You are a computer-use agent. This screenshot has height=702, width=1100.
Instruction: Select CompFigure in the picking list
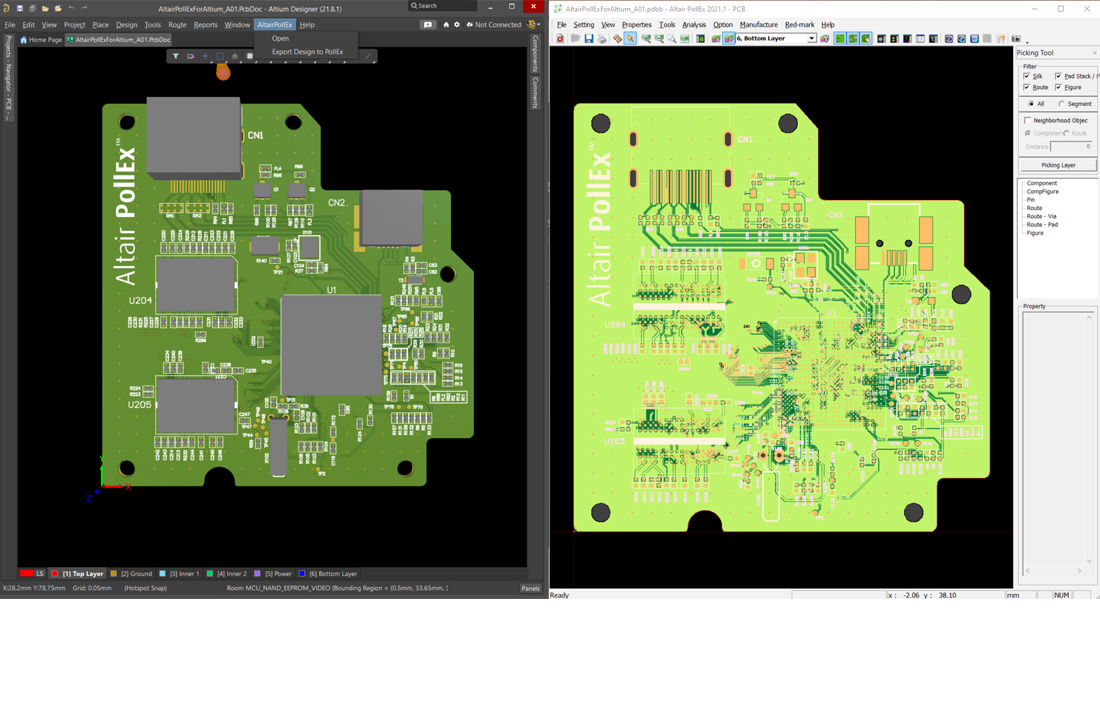coord(1042,191)
